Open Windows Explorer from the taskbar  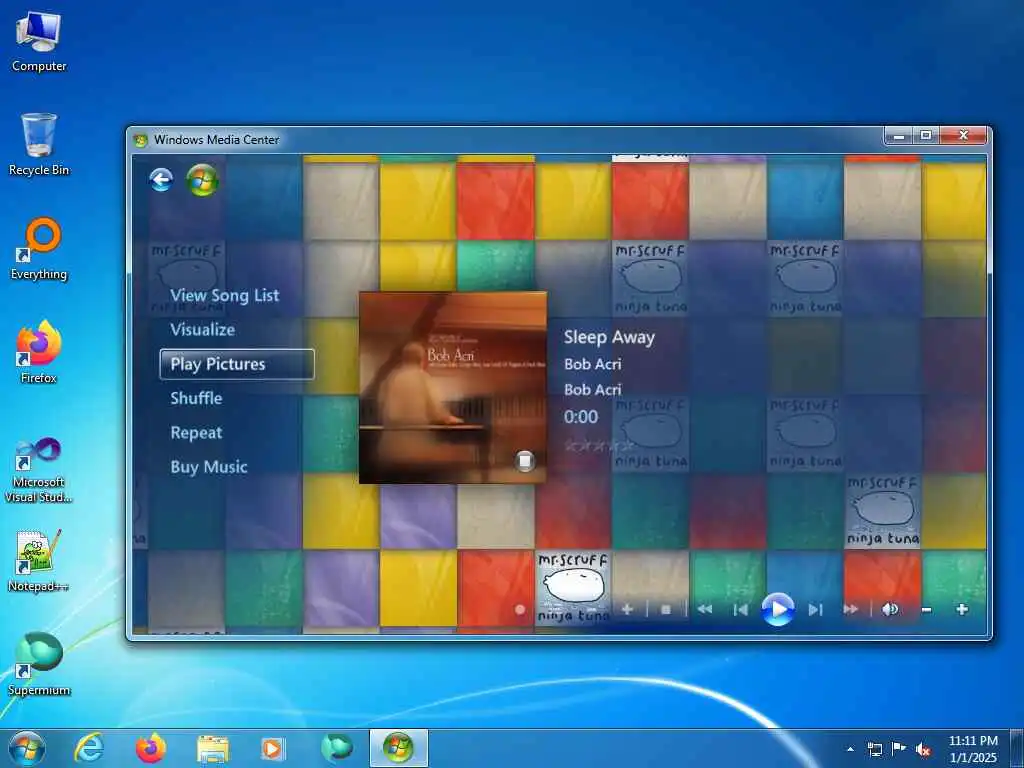coord(213,748)
